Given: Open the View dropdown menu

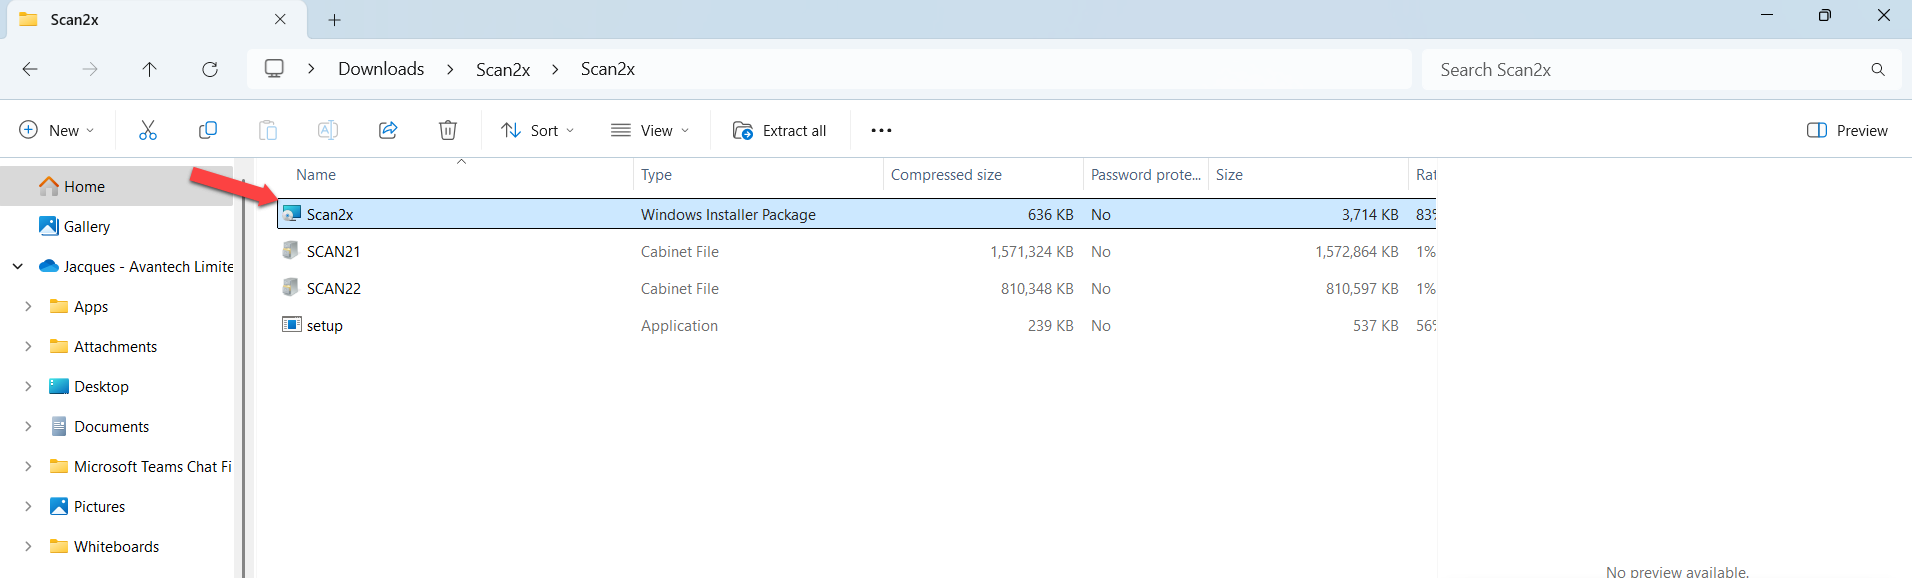Looking at the screenshot, I should click(x=650, y=130).
